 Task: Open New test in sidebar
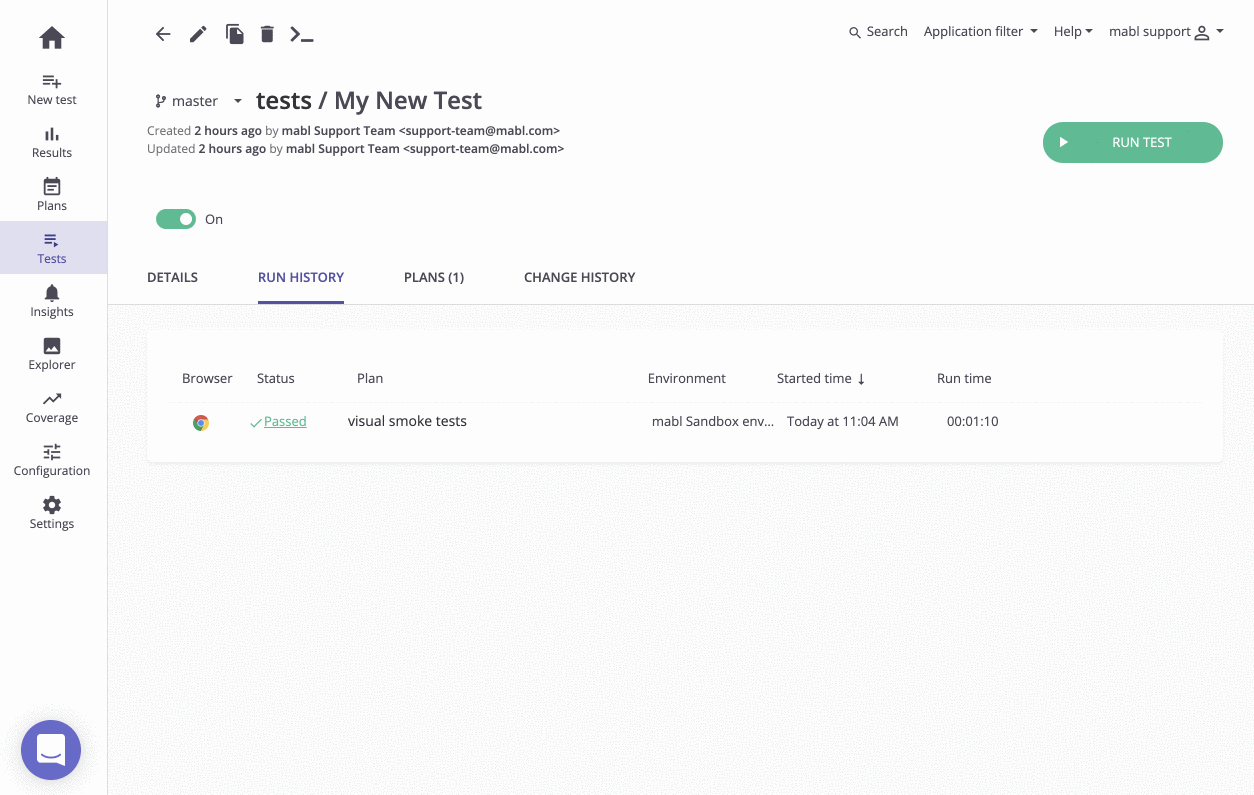pyautogui.click(x=52, y=89)
